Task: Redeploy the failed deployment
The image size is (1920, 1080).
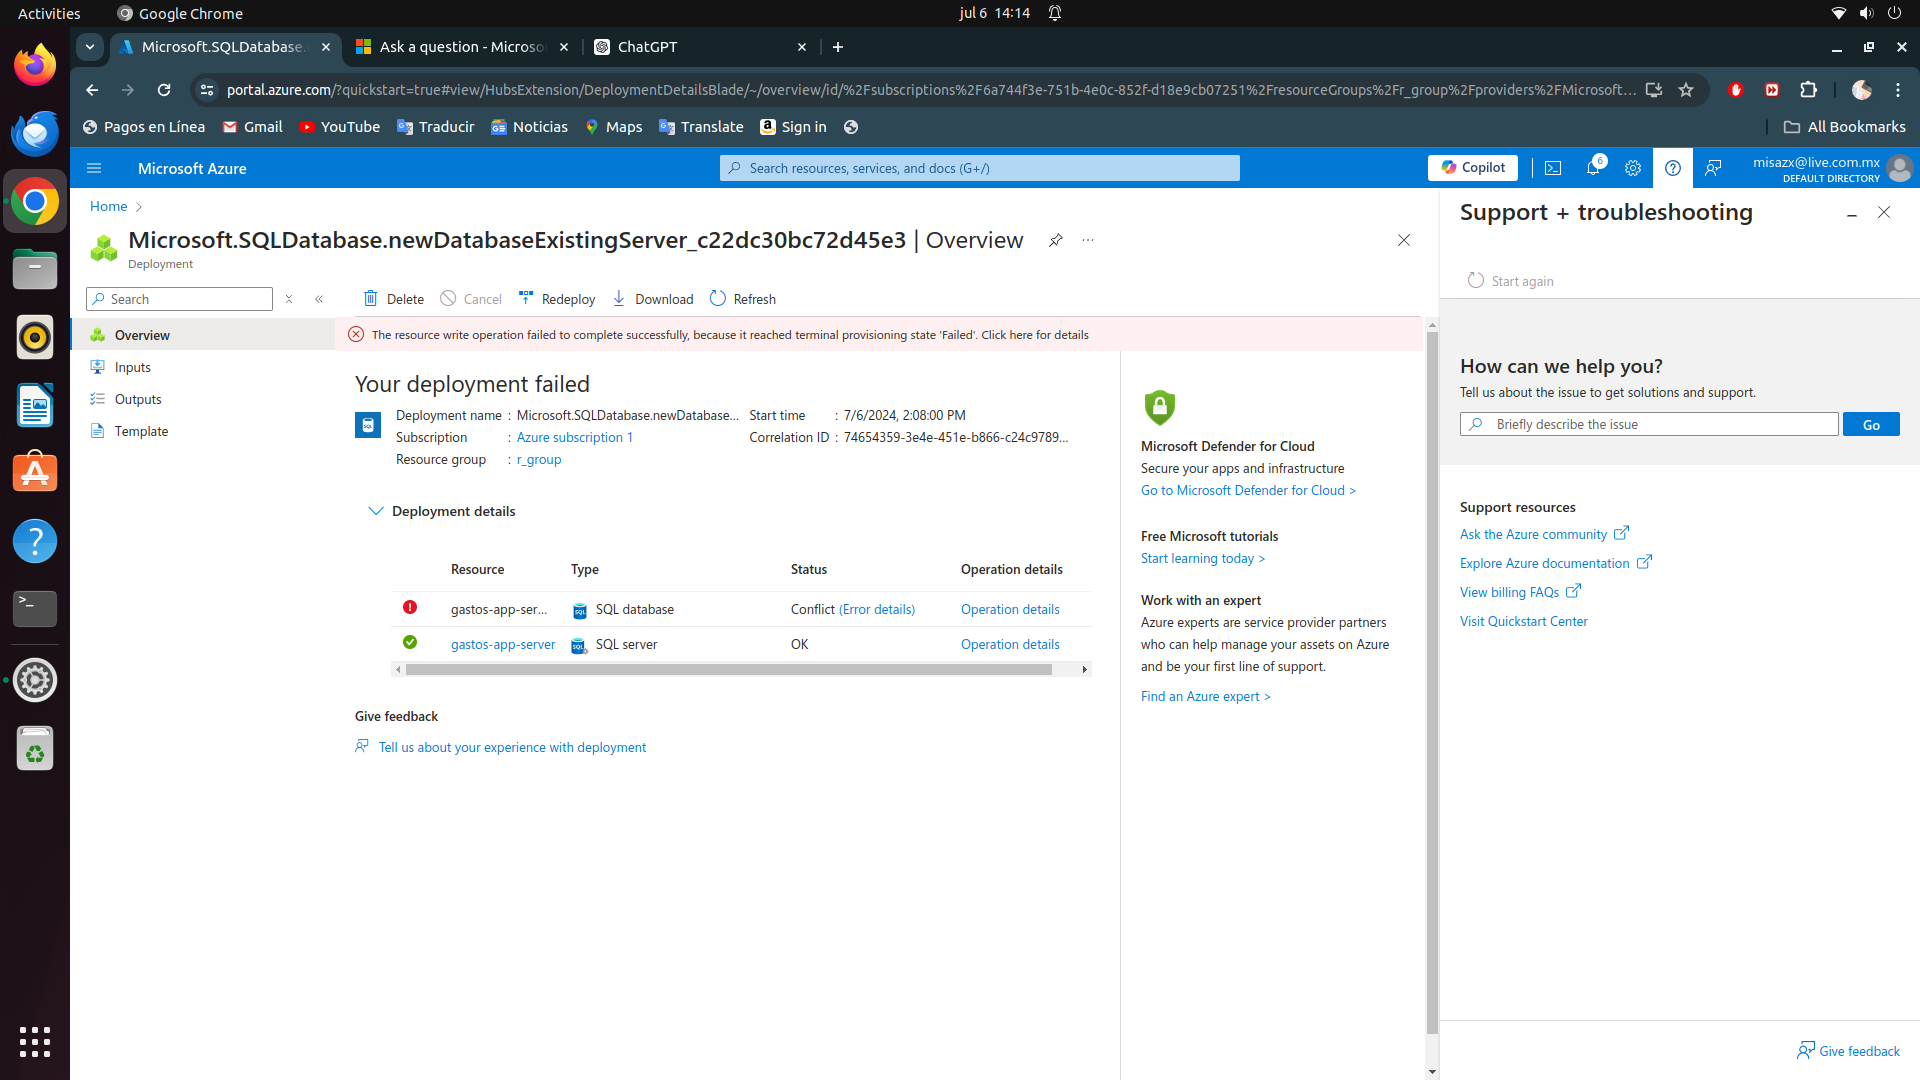Action: coord(557,298)
